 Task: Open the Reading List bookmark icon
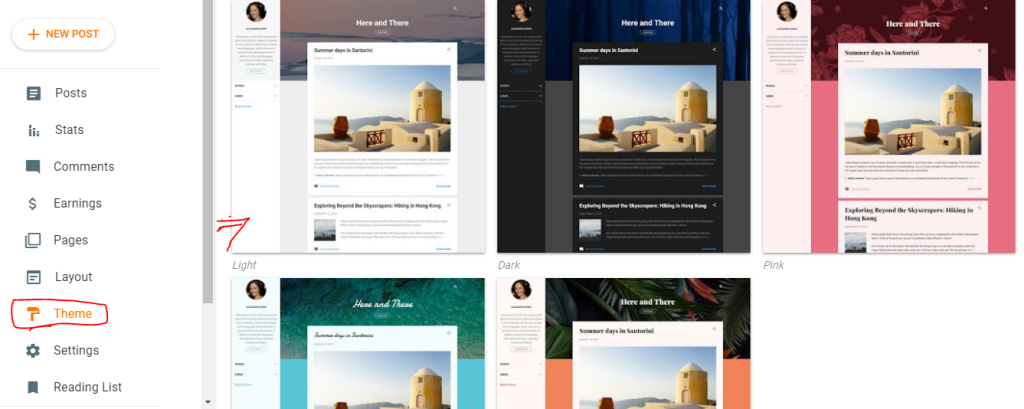tap(33, 387)
